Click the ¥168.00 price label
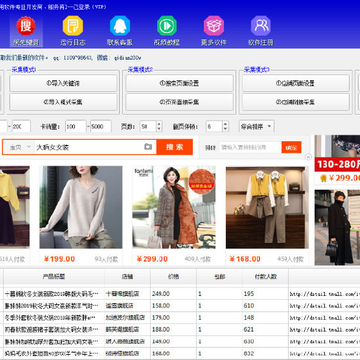 (x=245, y=259)
